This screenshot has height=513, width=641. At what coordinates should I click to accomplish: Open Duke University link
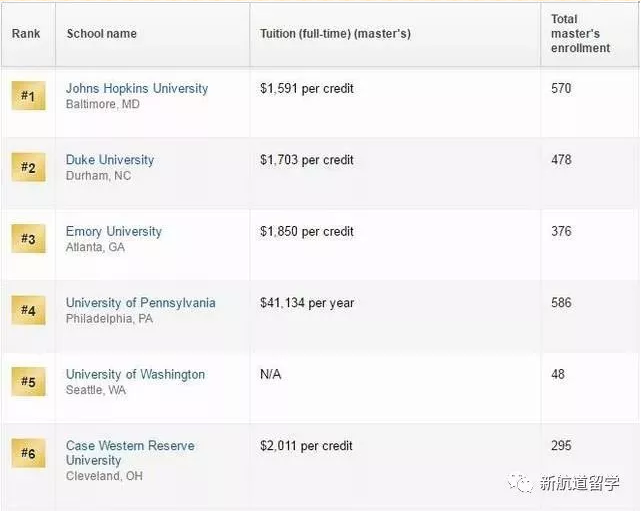click(x=110, y=160)
